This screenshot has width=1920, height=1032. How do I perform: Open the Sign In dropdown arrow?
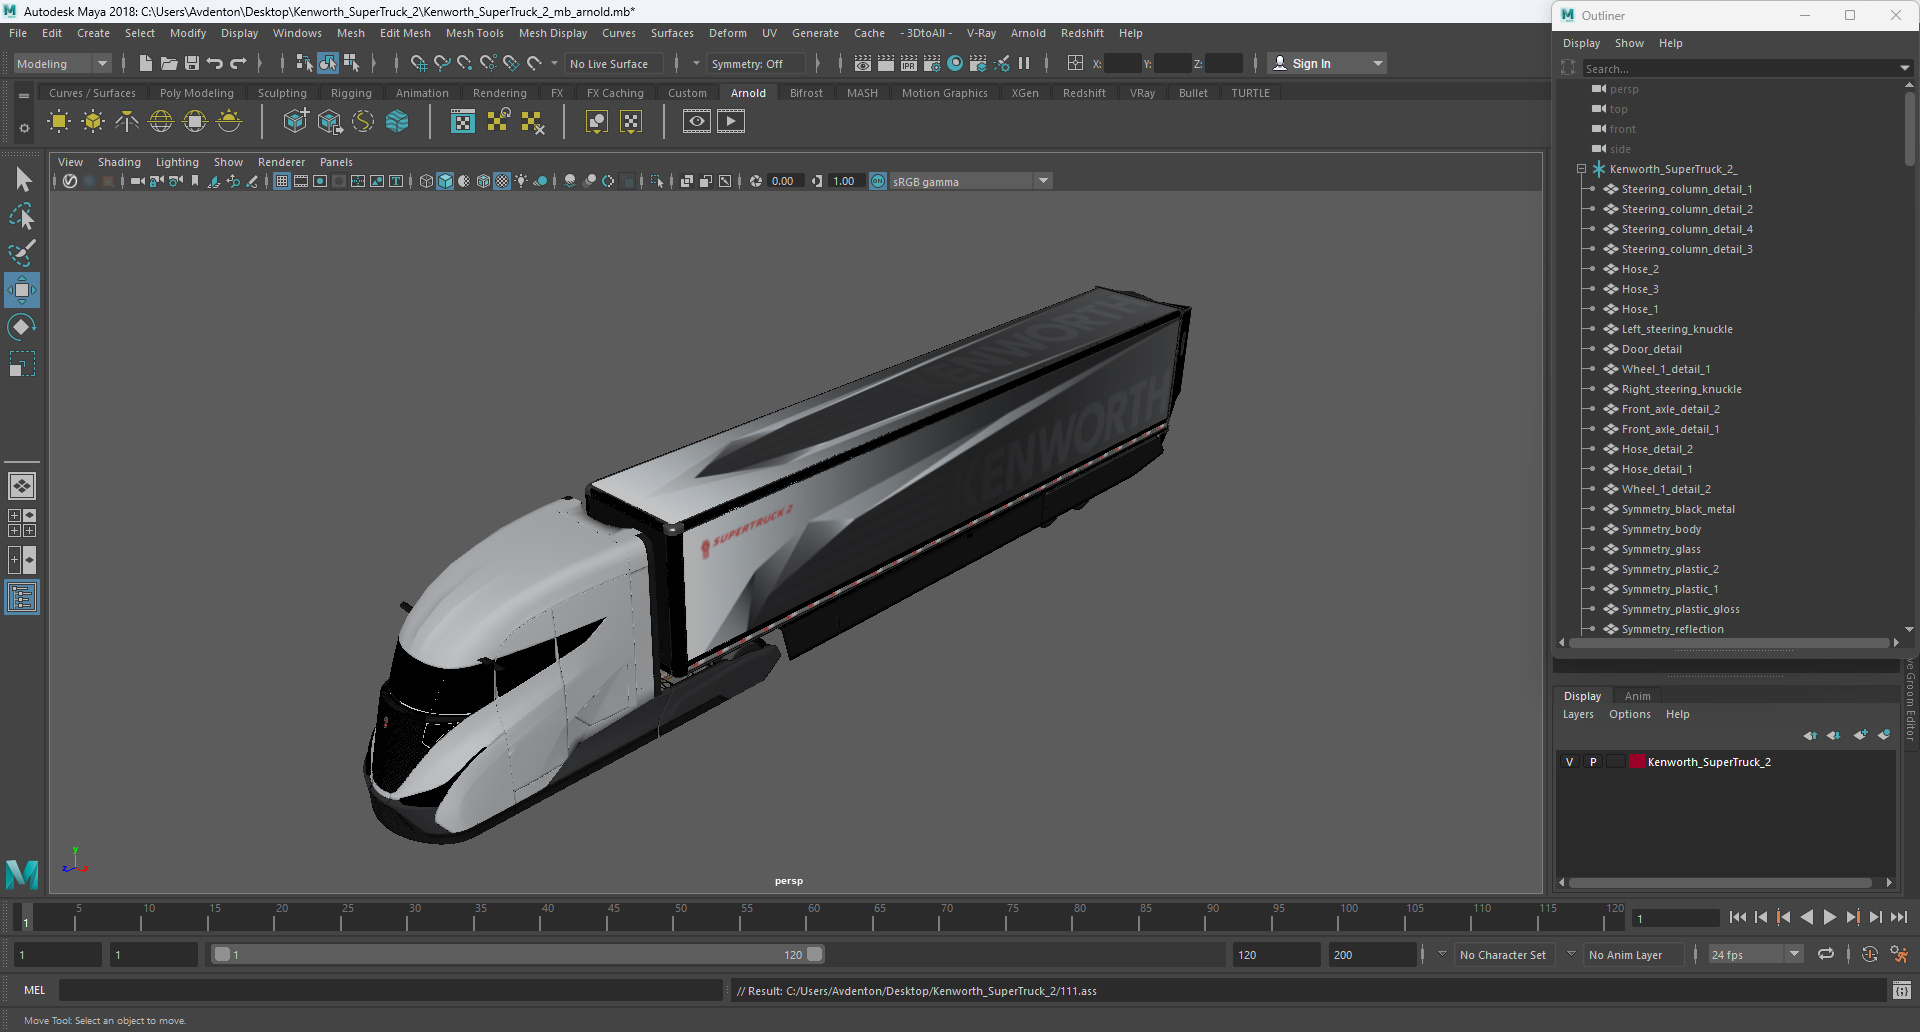[x=1378, y=63]
